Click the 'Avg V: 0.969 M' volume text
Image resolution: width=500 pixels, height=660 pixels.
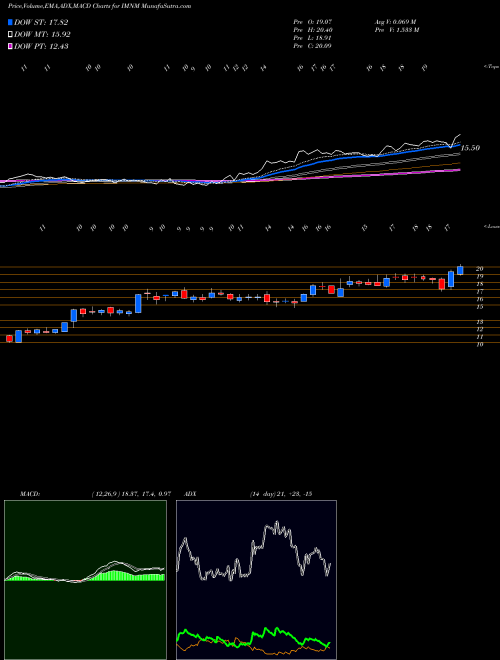(396, 21)
